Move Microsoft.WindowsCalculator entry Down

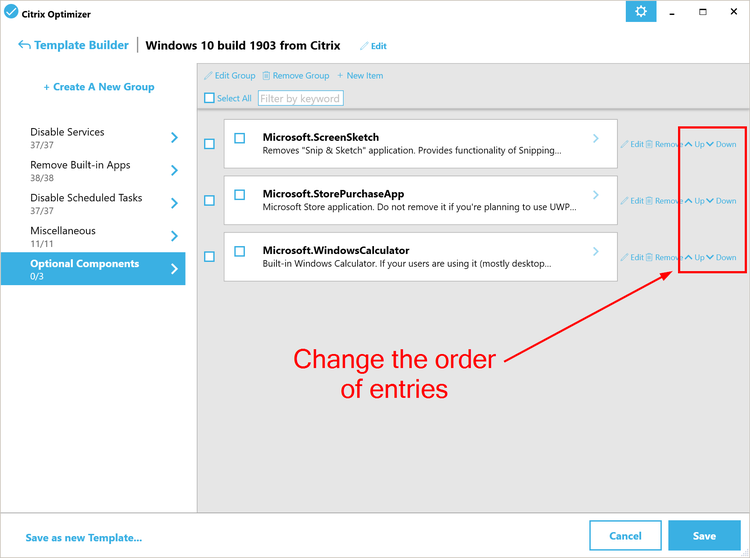coord(721,257)
